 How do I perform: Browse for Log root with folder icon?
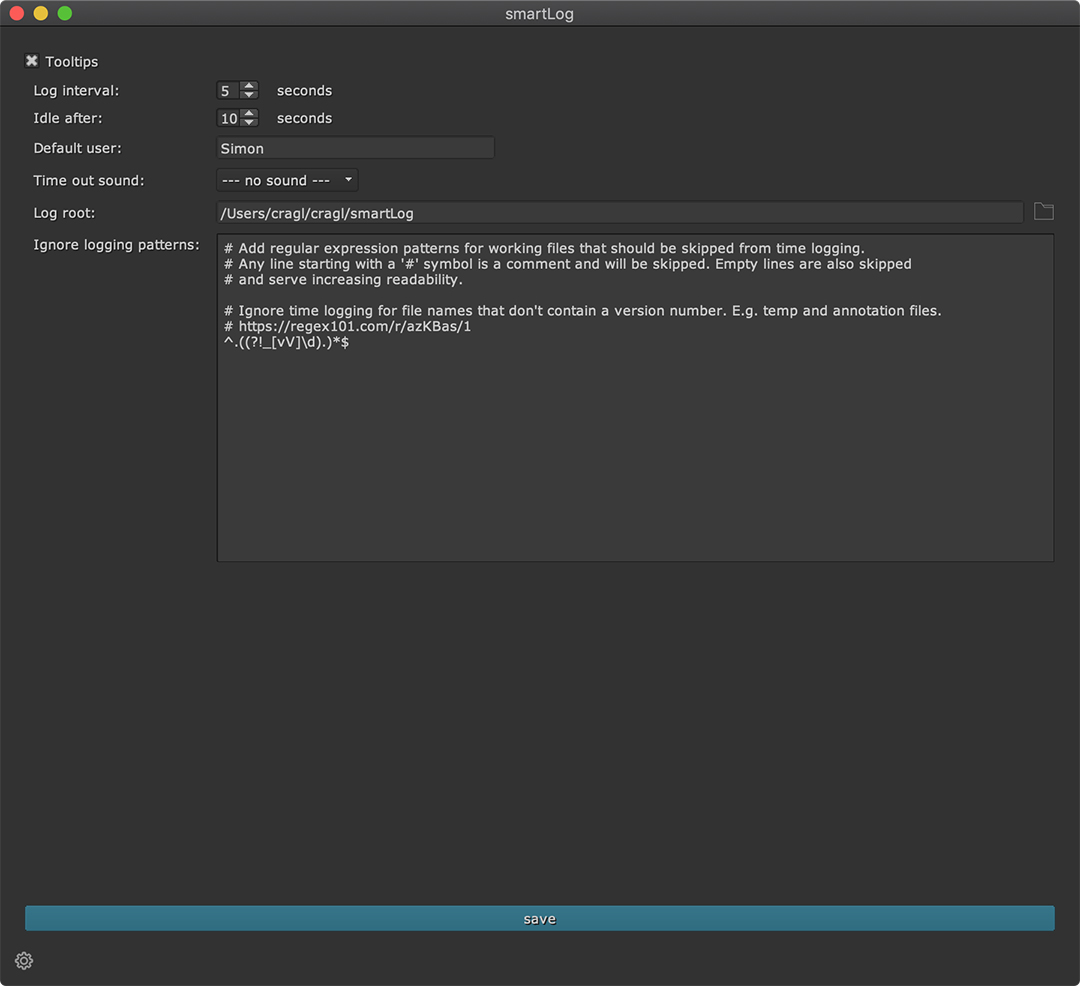1043,211
